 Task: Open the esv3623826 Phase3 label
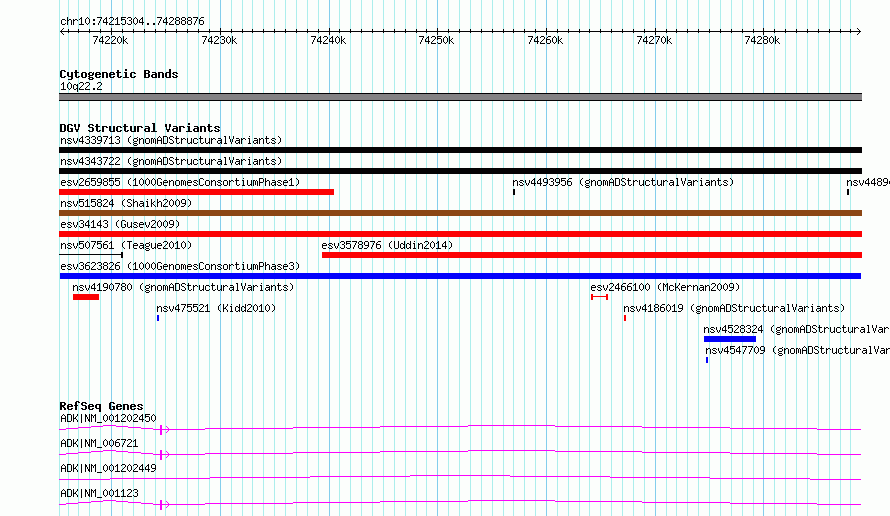tap(180, 266)
